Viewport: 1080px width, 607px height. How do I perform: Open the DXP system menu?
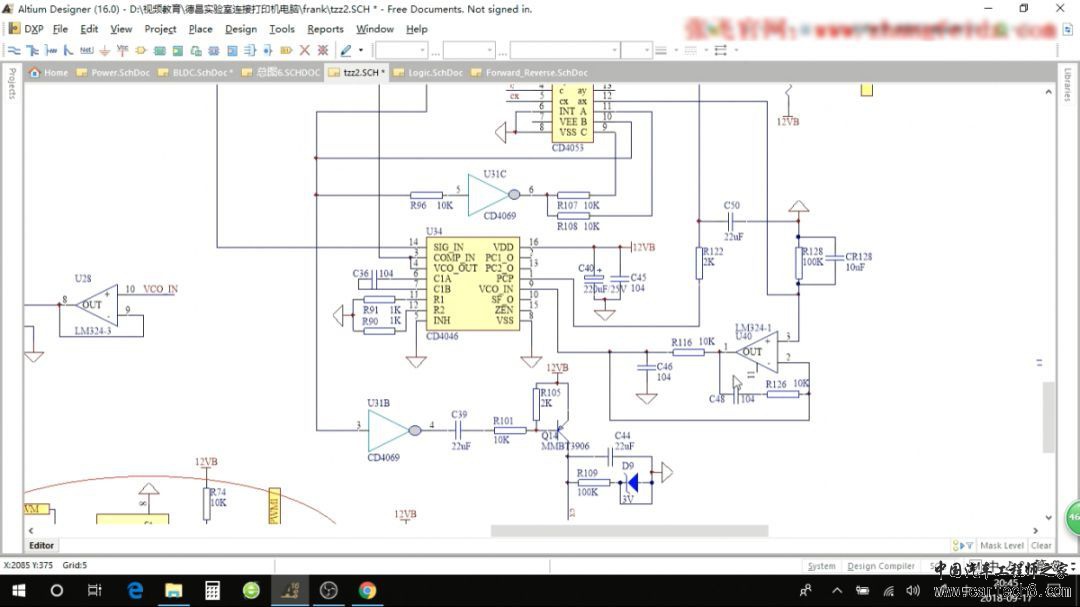26,29
